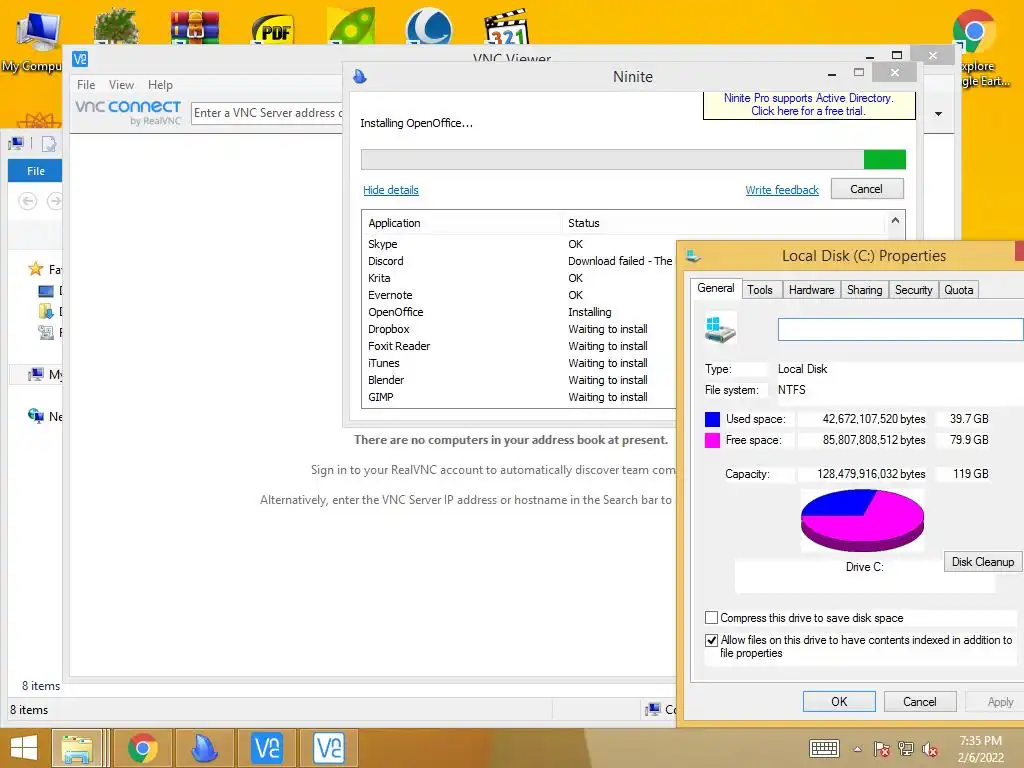Click the Local Disk Properties title icon
The height and width of the screenshot is (768, 1024).
point(694,256)
